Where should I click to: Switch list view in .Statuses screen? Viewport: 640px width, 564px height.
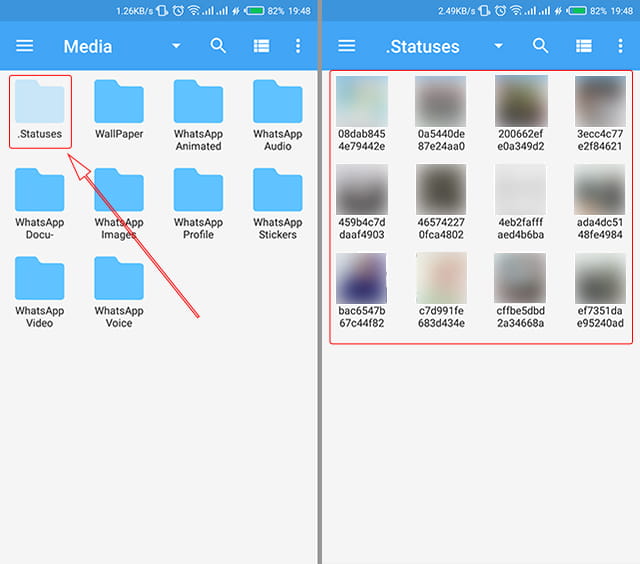(584, 46)
